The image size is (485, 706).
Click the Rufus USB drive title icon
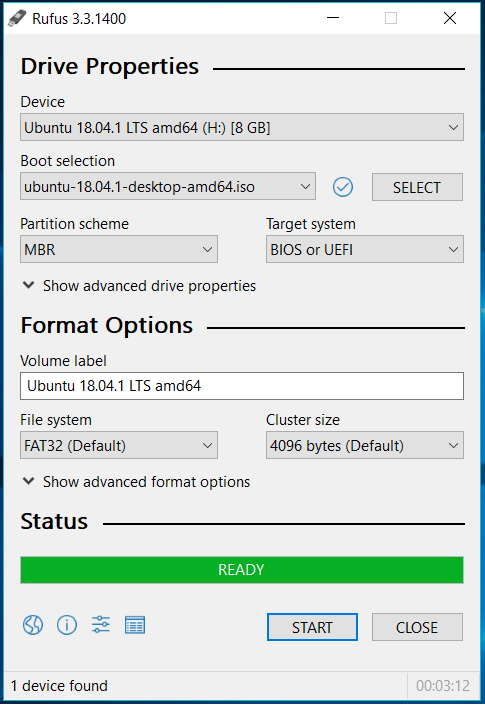tap(17, 18)
